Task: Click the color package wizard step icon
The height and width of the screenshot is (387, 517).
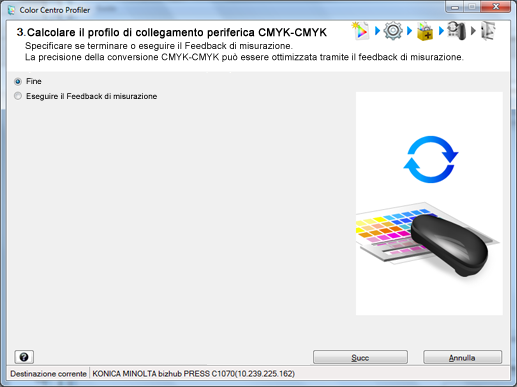Action: click(x=425, y=31)
